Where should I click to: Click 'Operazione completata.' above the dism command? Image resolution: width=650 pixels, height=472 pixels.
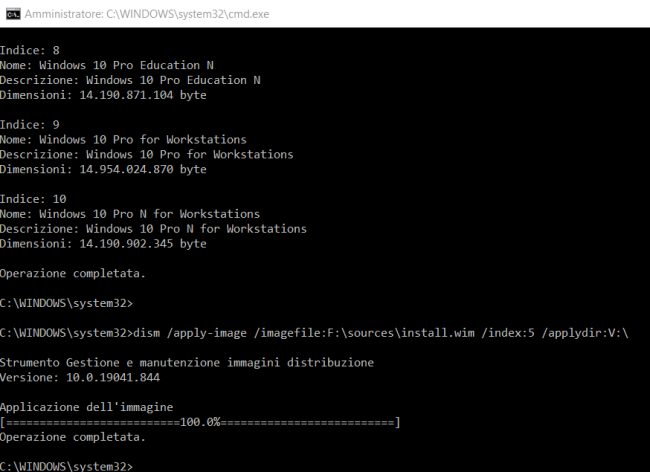point(73,274)
